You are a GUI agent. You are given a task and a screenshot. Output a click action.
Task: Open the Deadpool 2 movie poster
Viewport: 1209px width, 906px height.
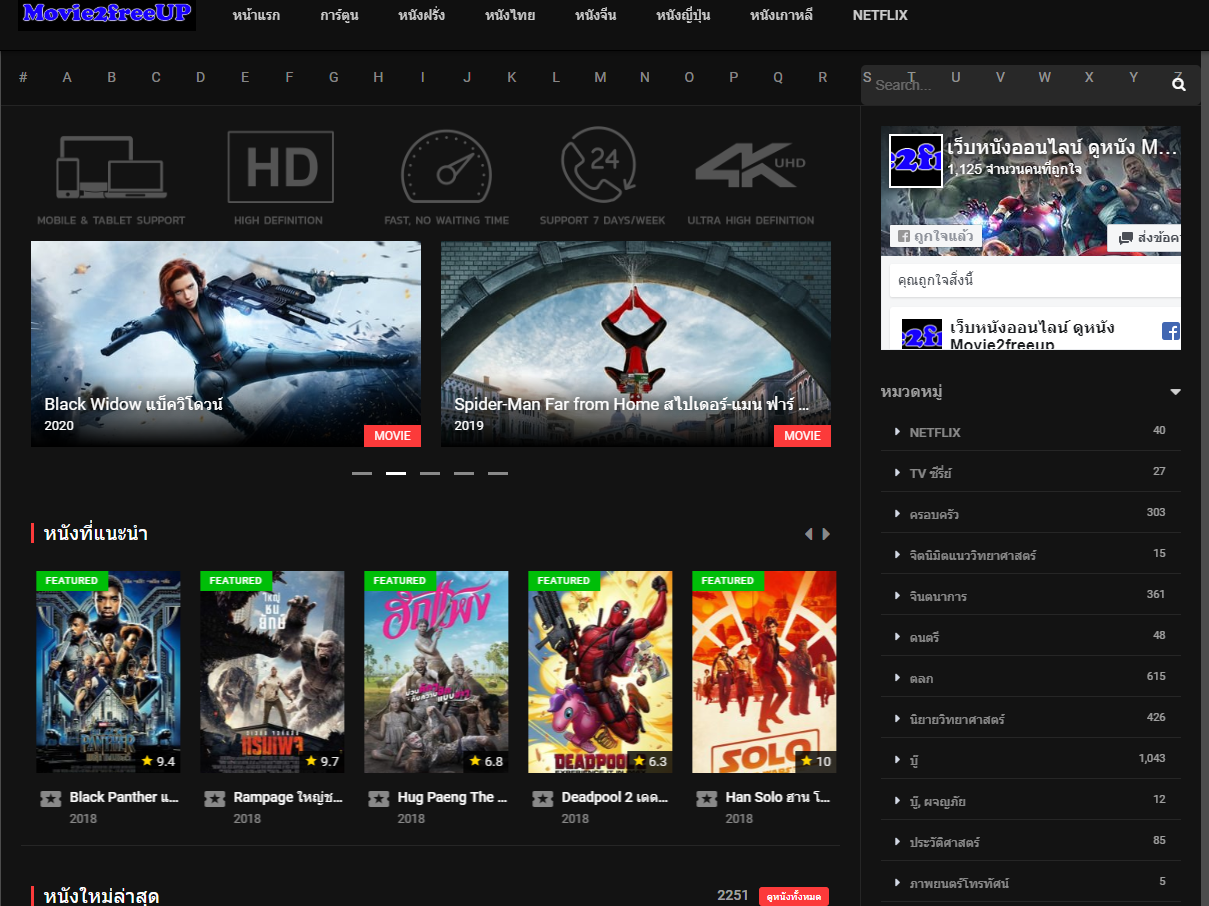click(x=600, y=672)
